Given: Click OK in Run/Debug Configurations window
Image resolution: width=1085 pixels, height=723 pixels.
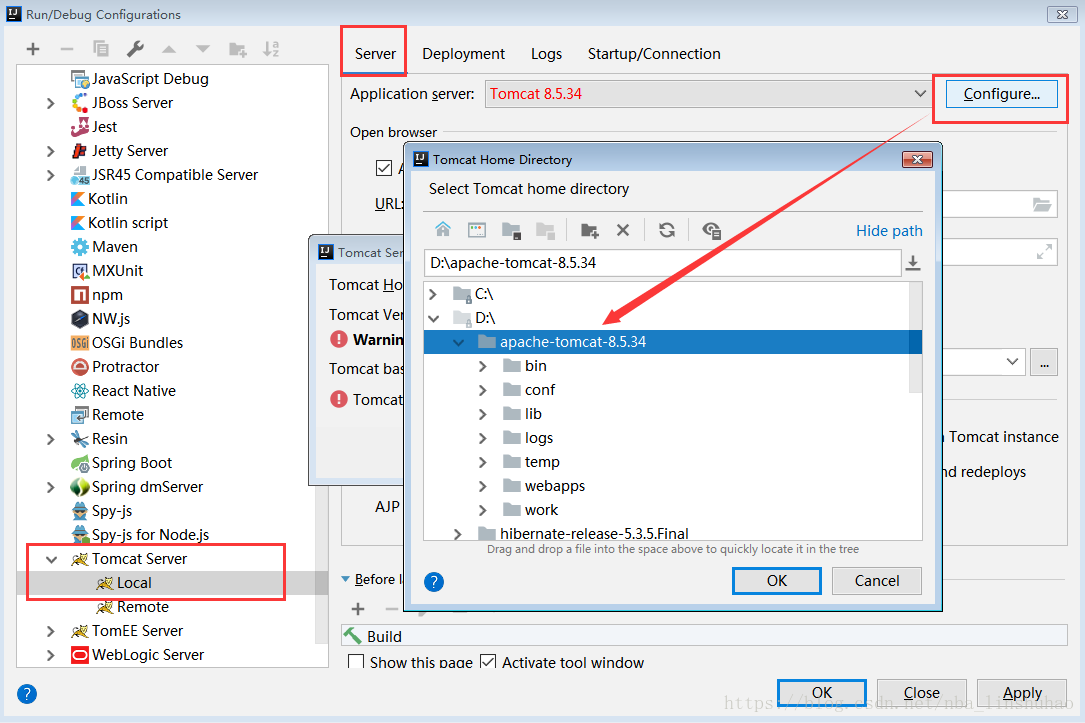Looking at the screenshot, I should (821, 693).
